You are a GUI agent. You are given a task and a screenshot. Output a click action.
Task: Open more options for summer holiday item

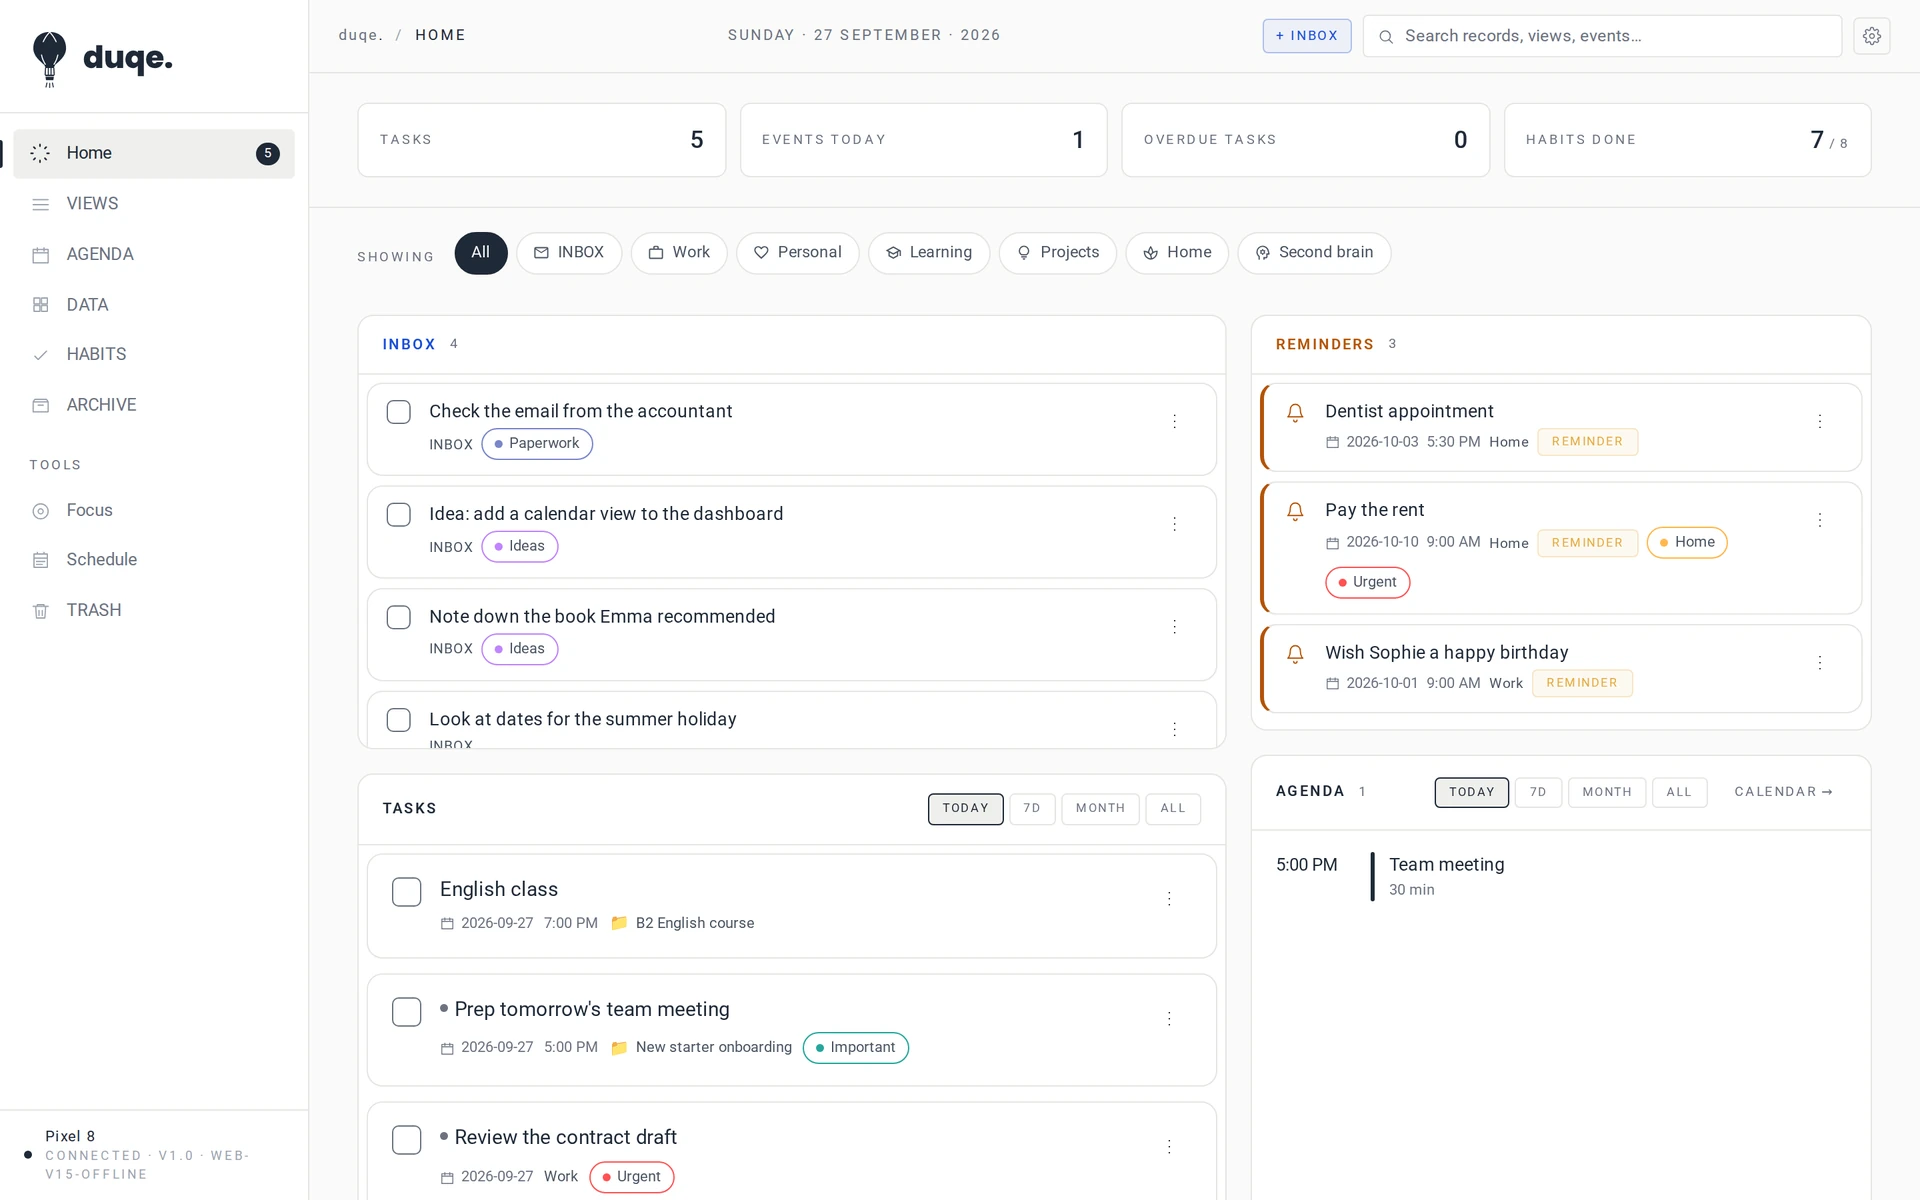coord(1174,729)
